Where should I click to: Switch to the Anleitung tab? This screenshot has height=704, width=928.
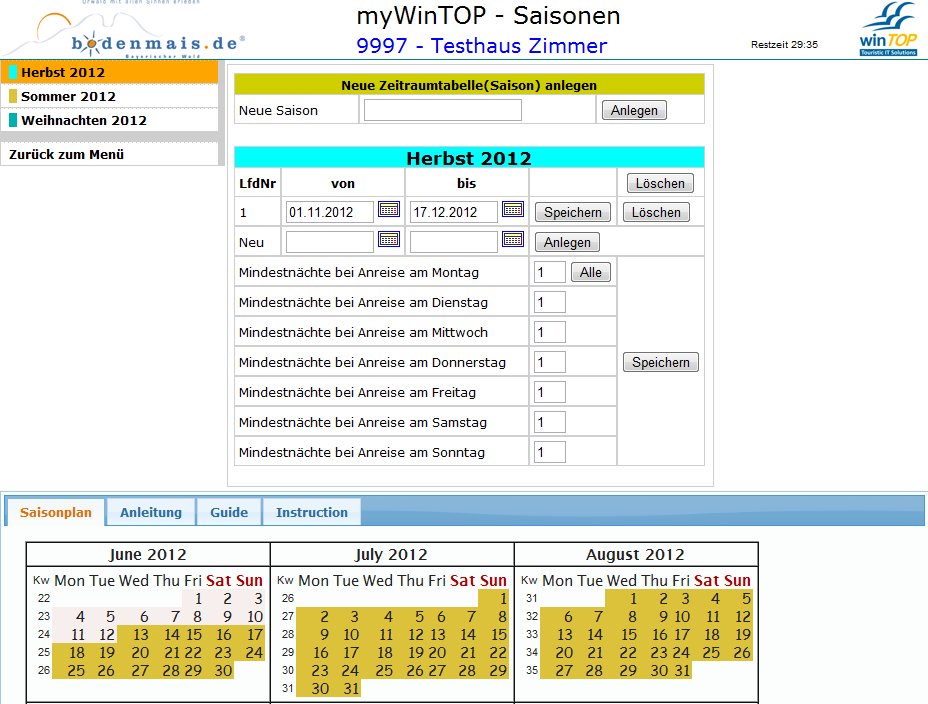[x=151, y=512]
